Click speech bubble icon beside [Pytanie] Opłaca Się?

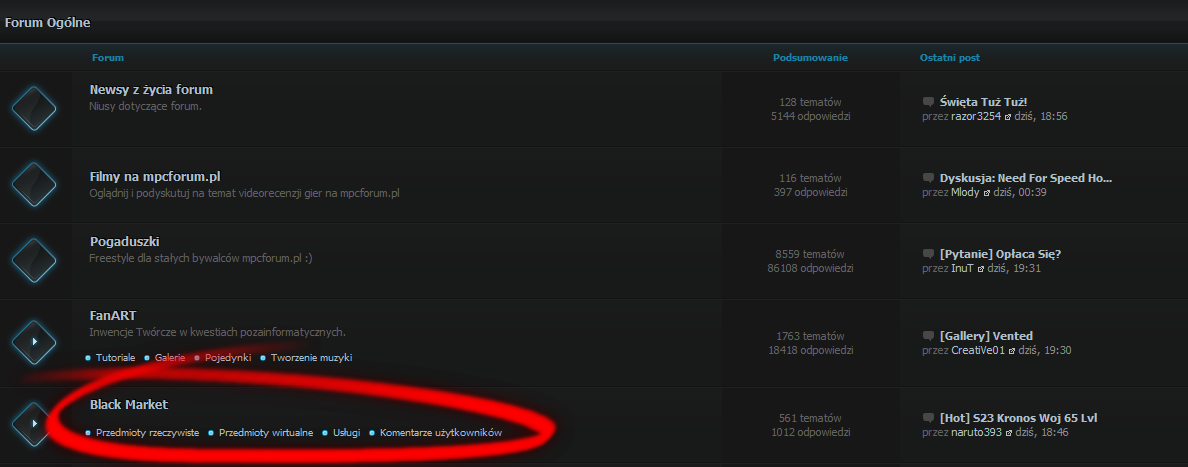click(928, 254)
